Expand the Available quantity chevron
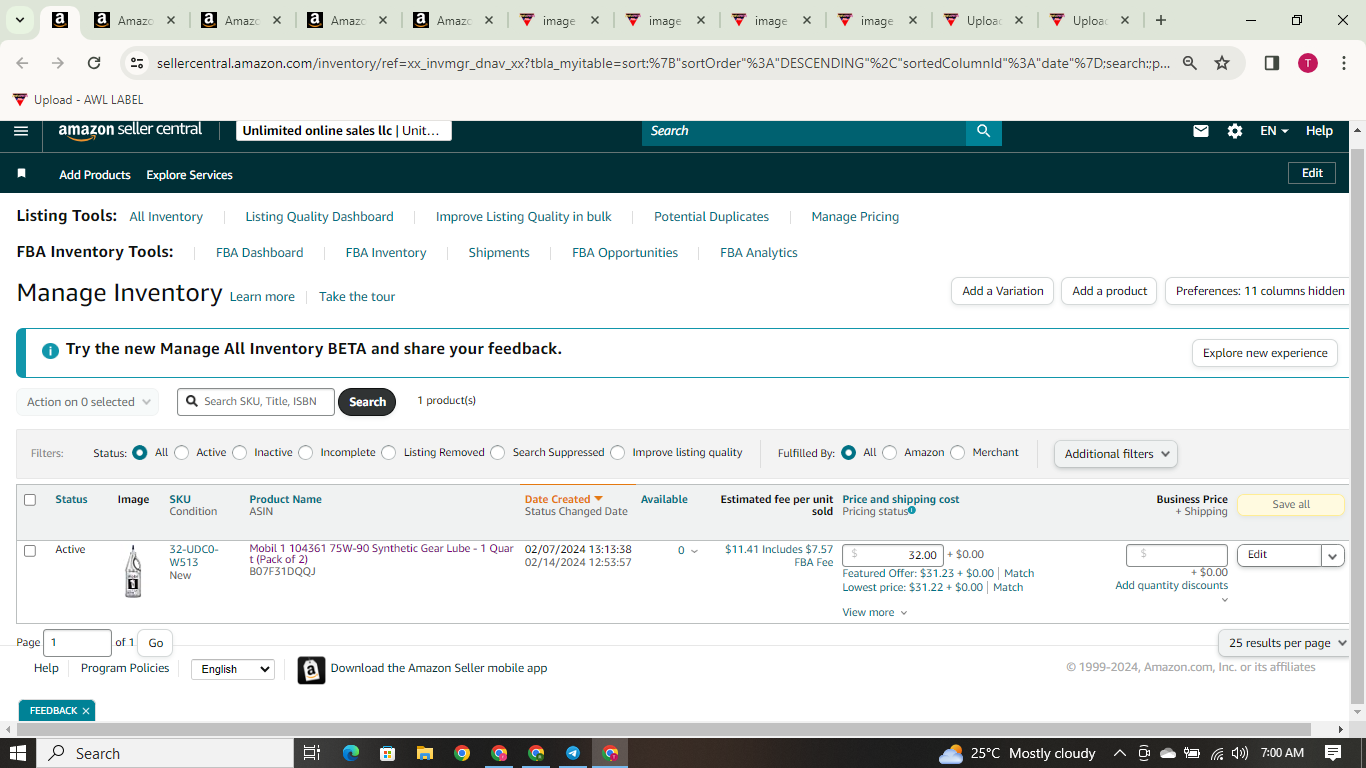 [x=695, y=551]
